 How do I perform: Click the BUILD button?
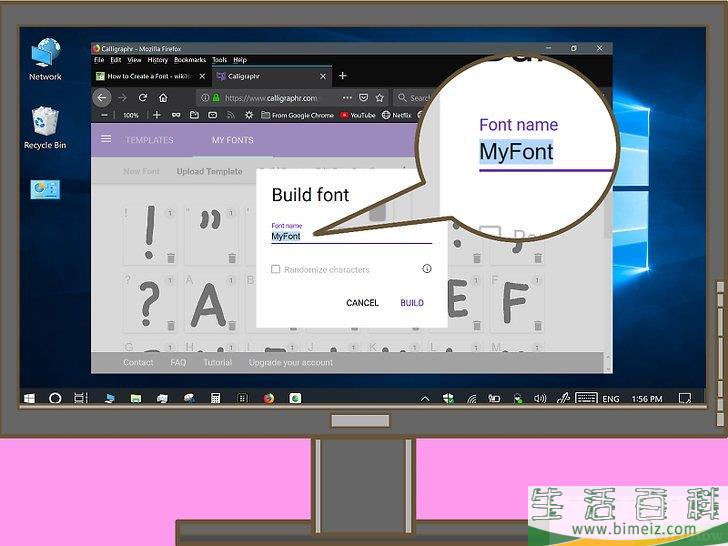412,303
